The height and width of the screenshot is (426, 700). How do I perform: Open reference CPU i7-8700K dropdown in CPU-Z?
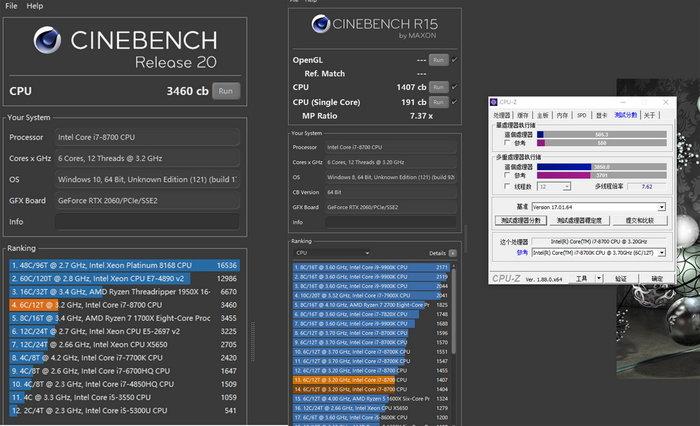pyautogui.click(x=662, y=253)
